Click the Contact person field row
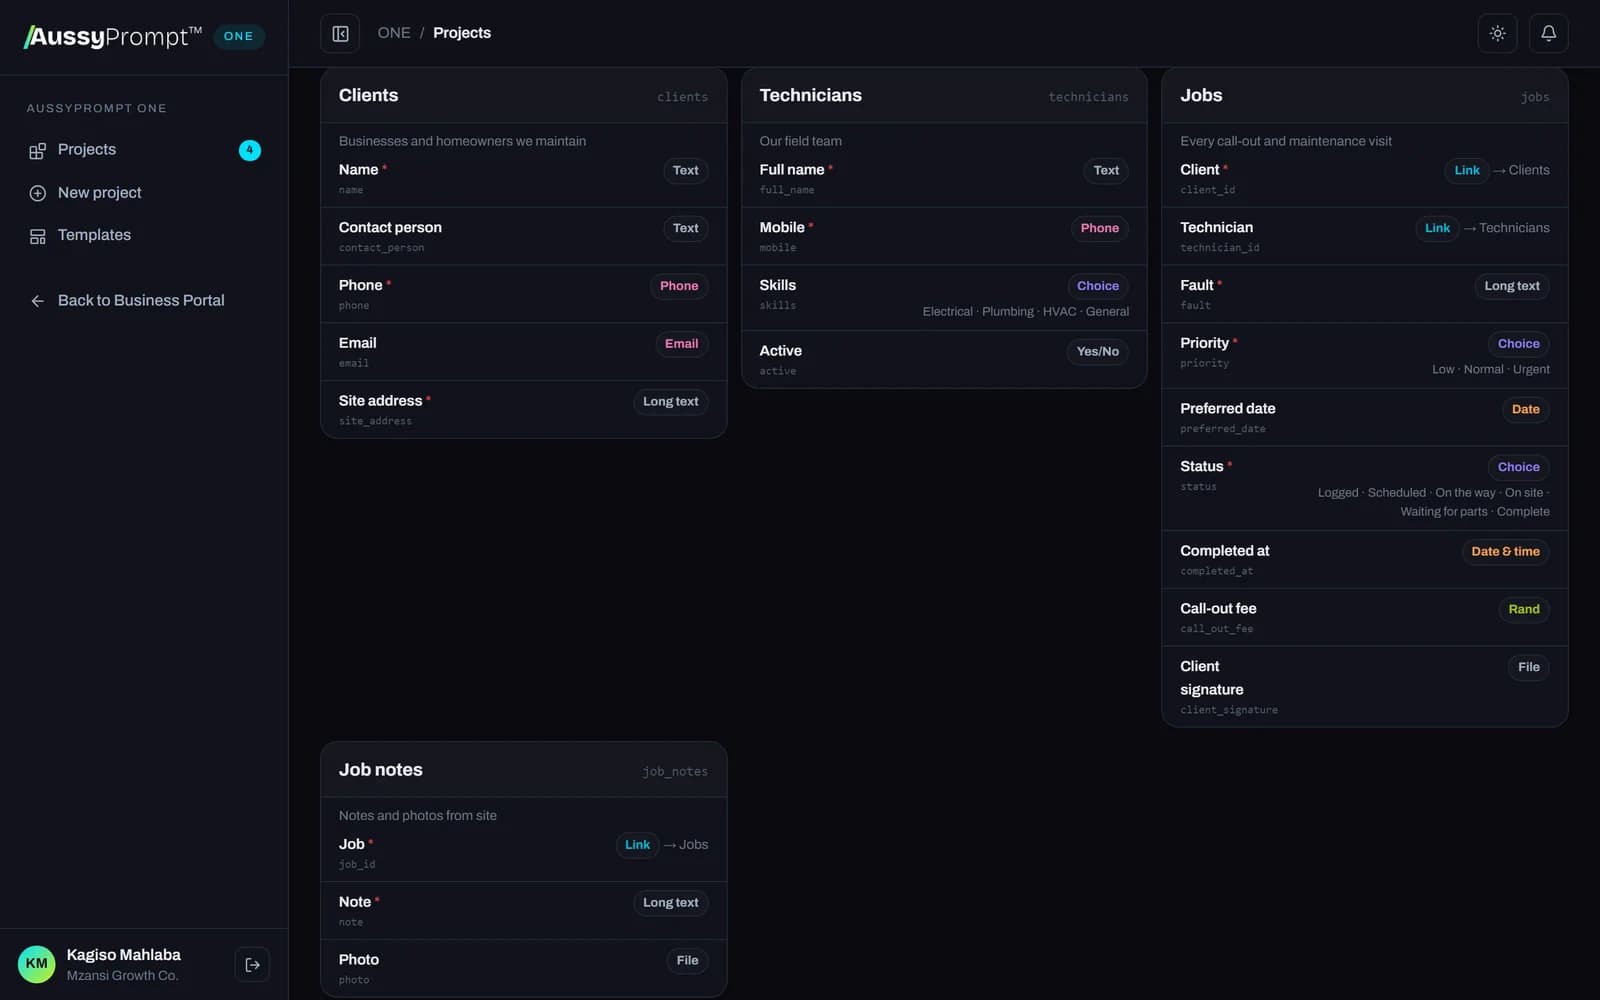The image size is (1600, 1000). pyautogui.click(x=523, y=236)
